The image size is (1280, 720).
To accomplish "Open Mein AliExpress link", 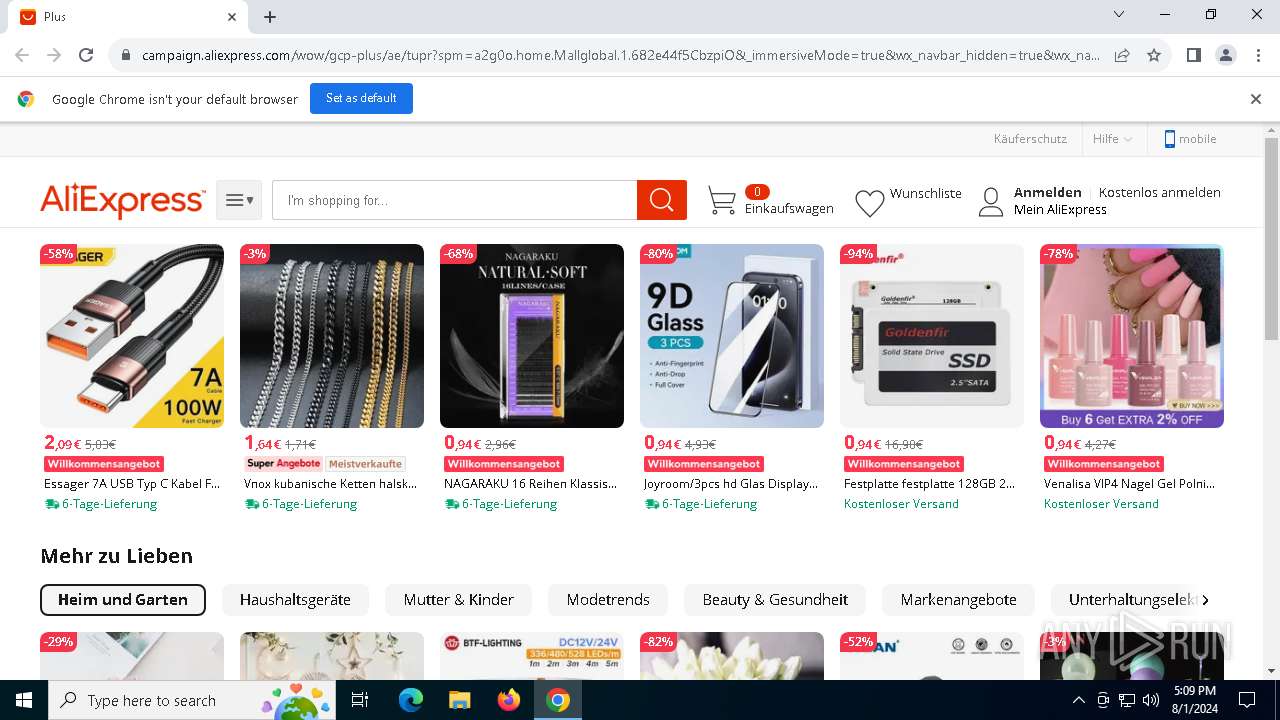I will coord(1060,209).
